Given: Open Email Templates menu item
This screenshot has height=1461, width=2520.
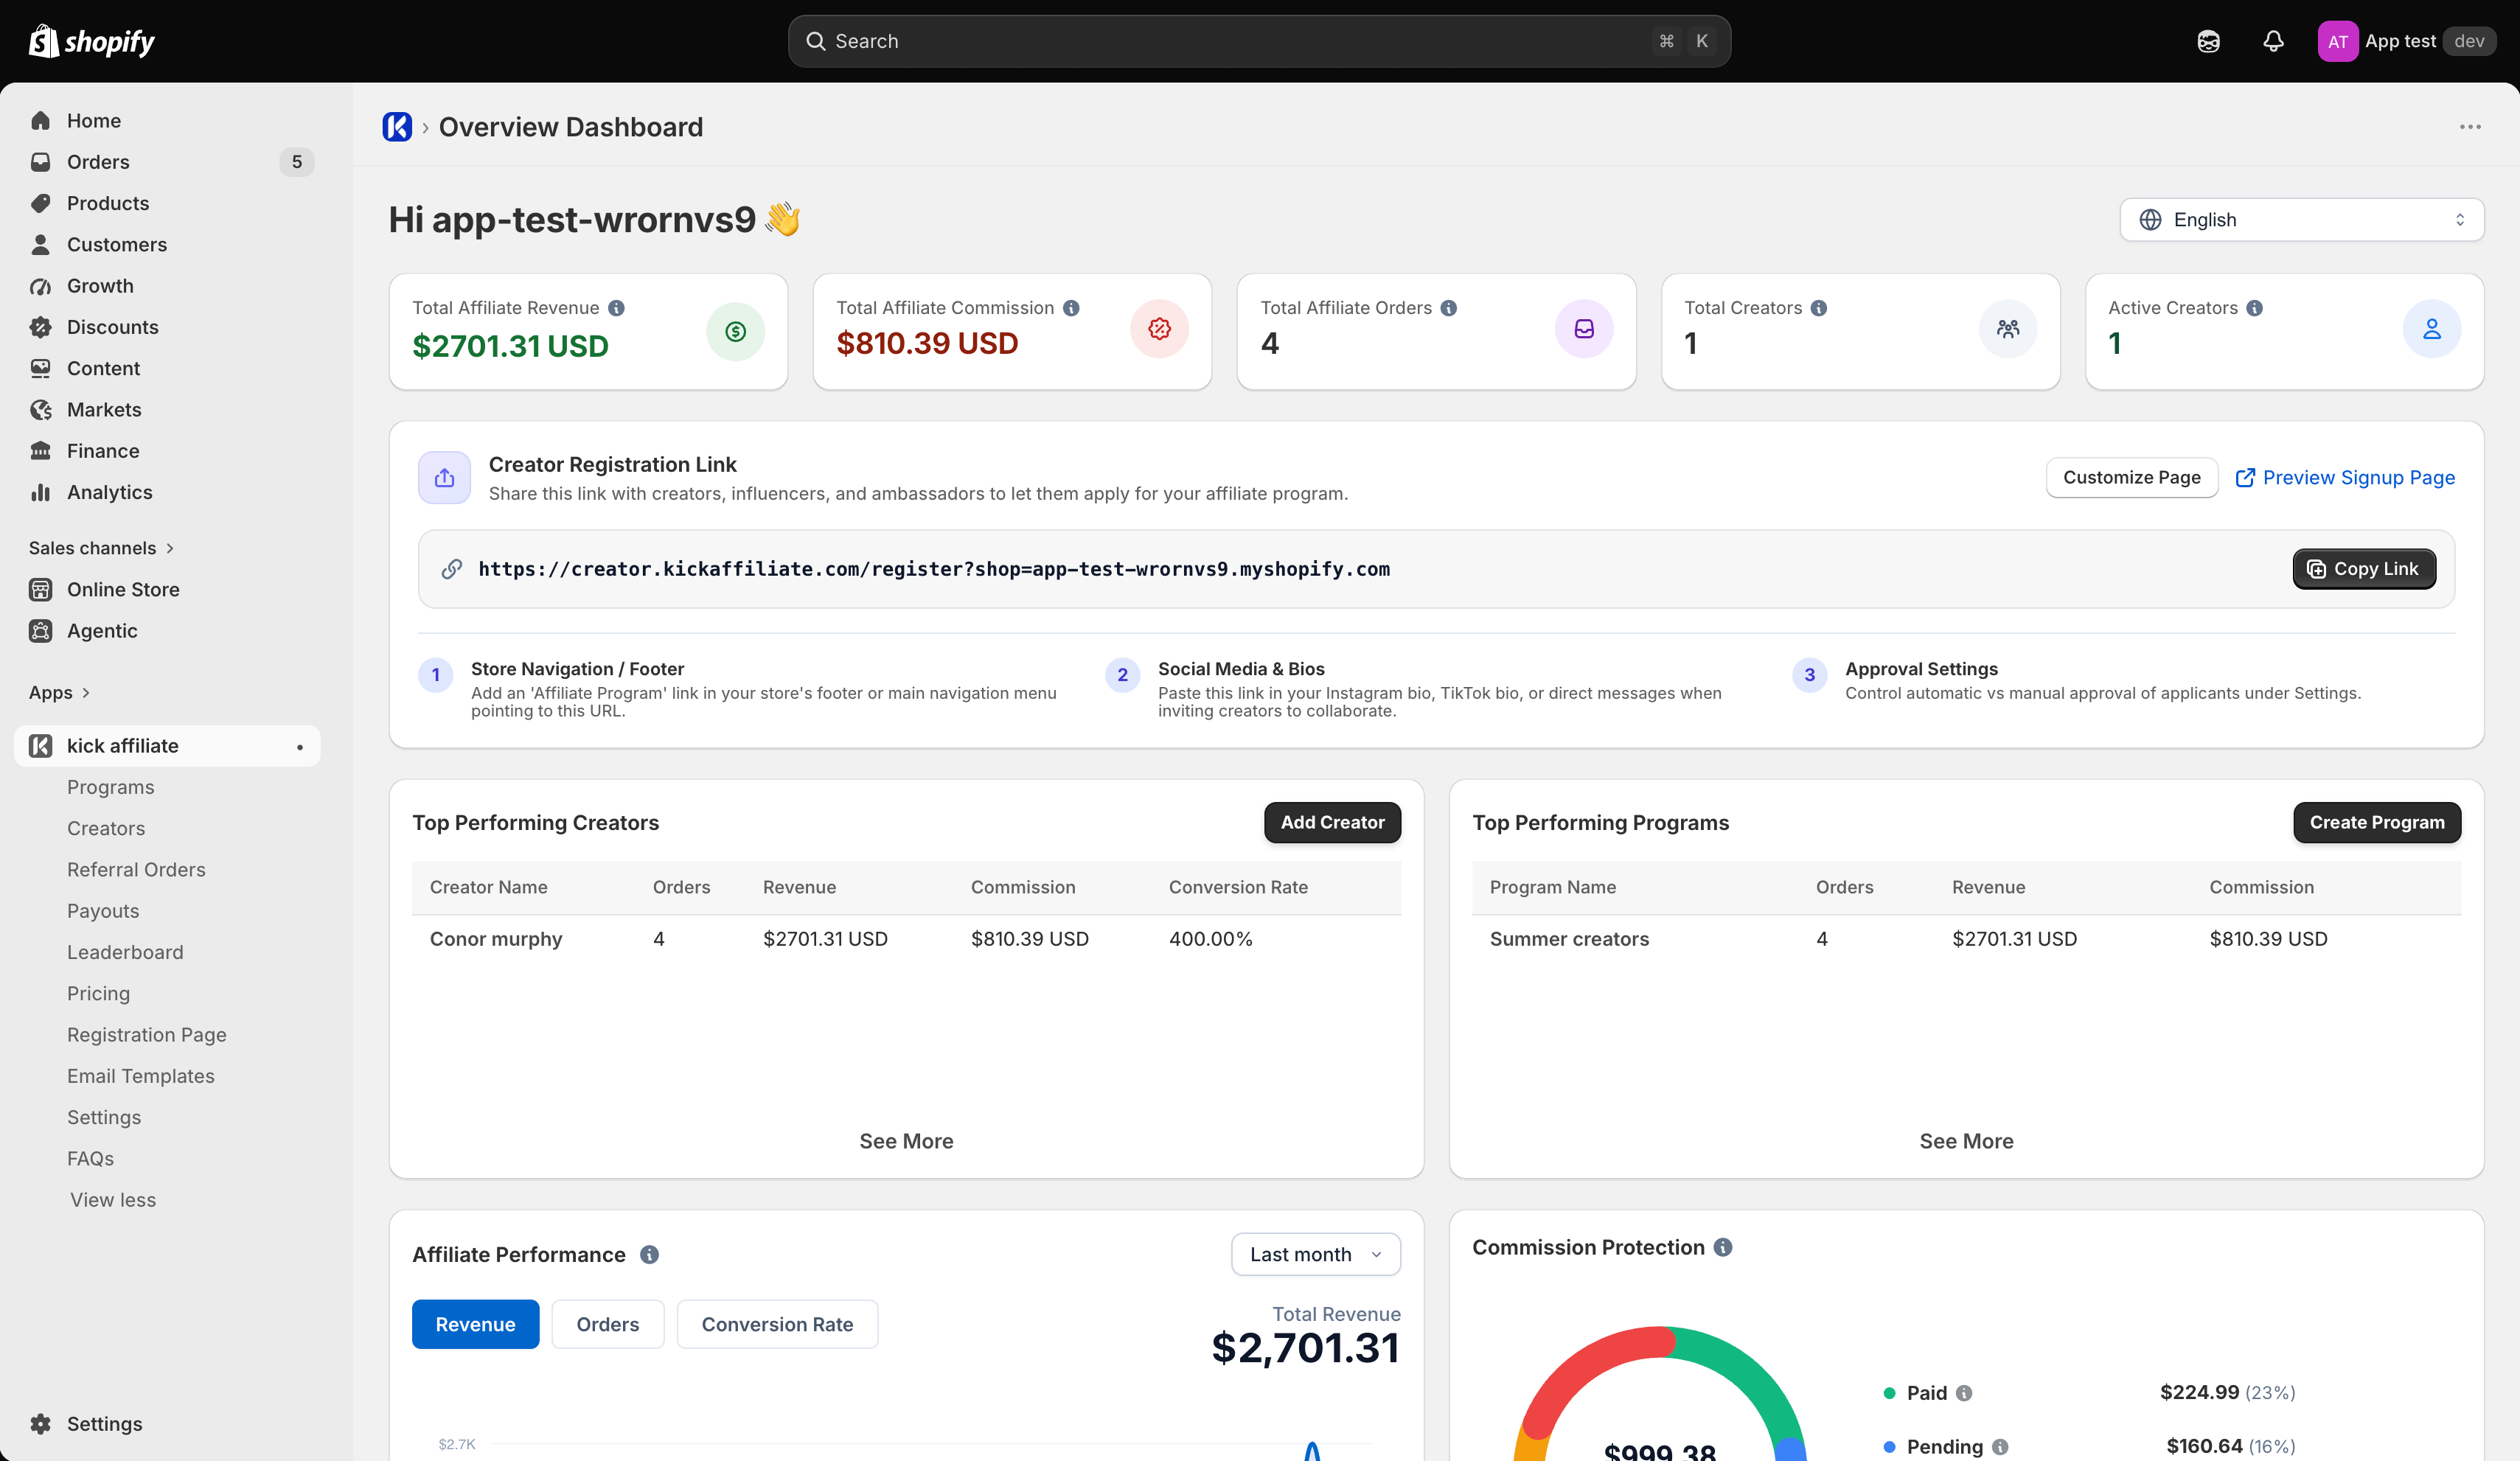Looking at the screenshot, I should 140,1076.
